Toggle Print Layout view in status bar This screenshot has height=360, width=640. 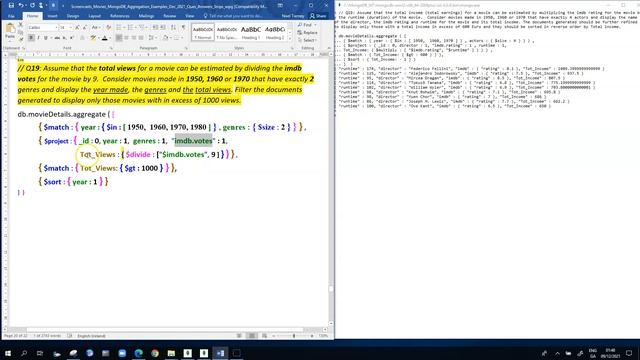pos(252,336)
